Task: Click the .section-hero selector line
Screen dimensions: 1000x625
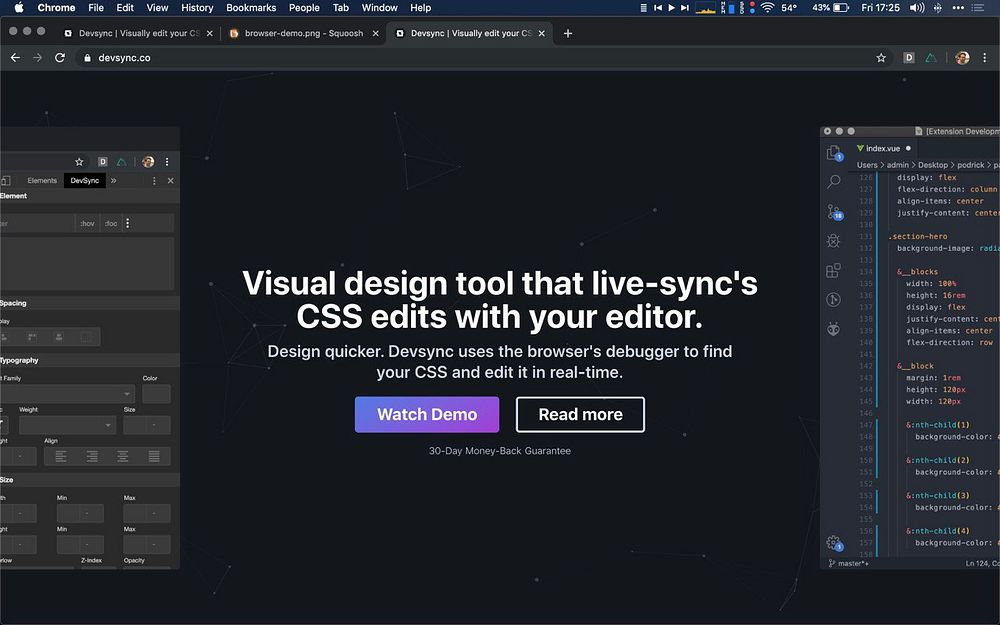Action: tap(918, 237)
